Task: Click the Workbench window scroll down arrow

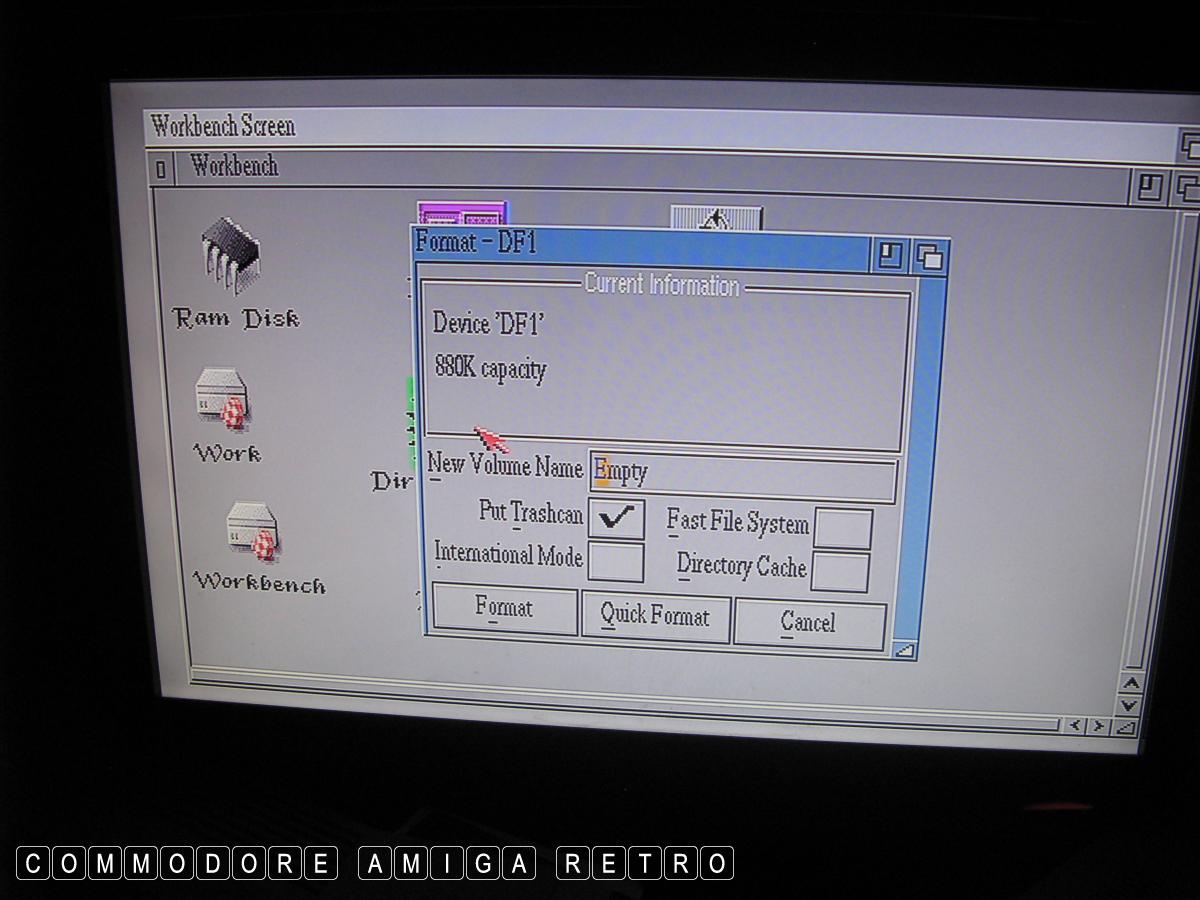Action: (x=1131, y=705)
